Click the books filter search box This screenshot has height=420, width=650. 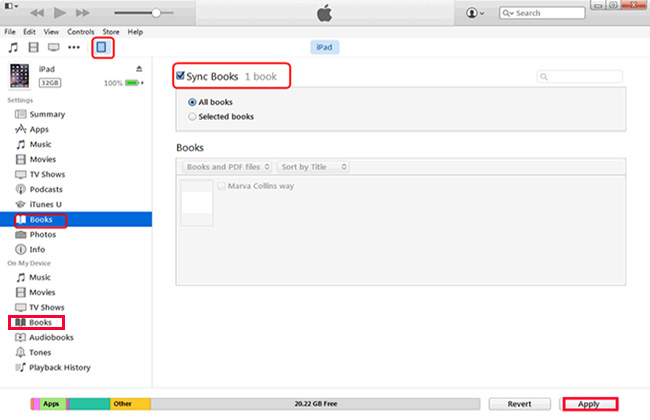[x=580, y=77]
